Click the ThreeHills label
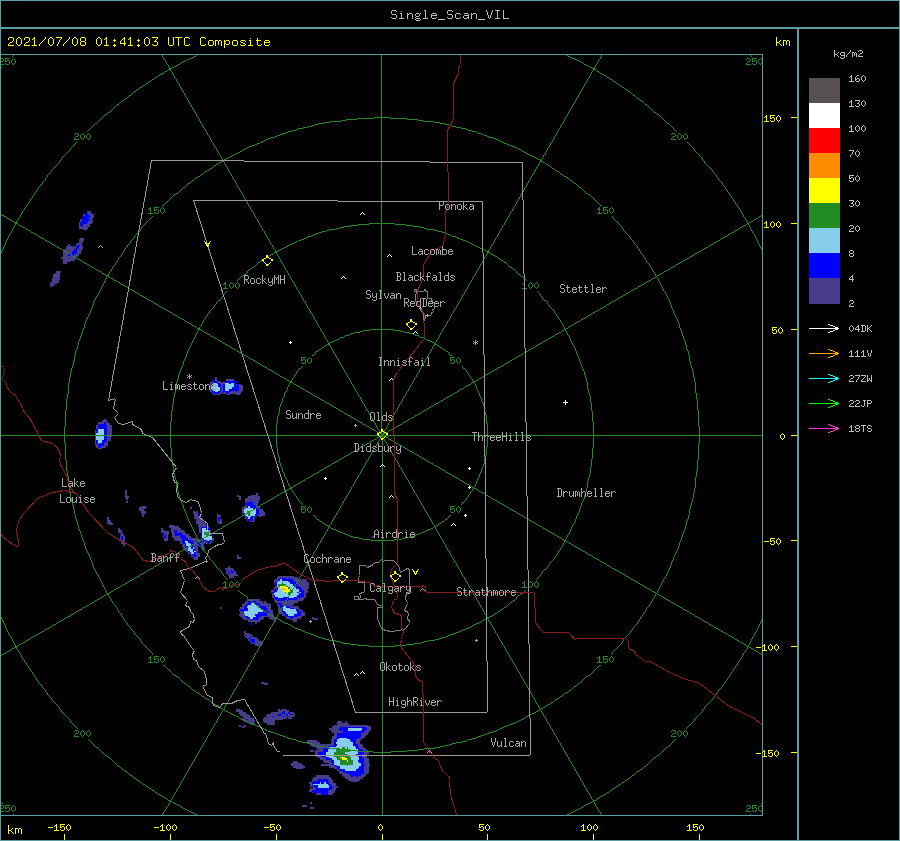 pyautogui.click(x=501, y=437)
